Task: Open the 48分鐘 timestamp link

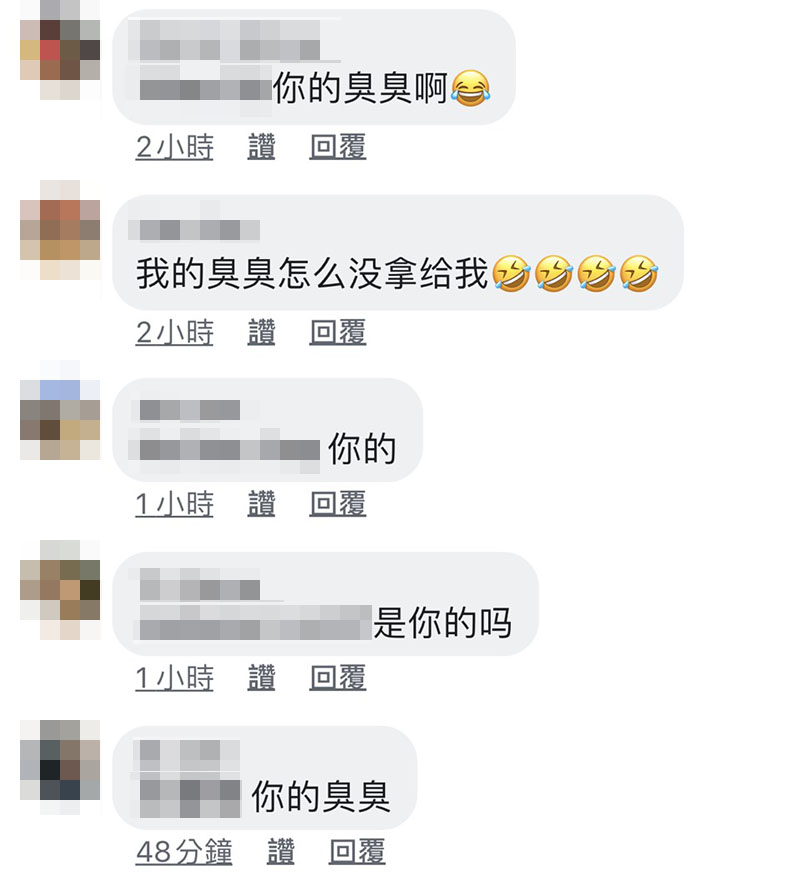Action: pos(184,851)
